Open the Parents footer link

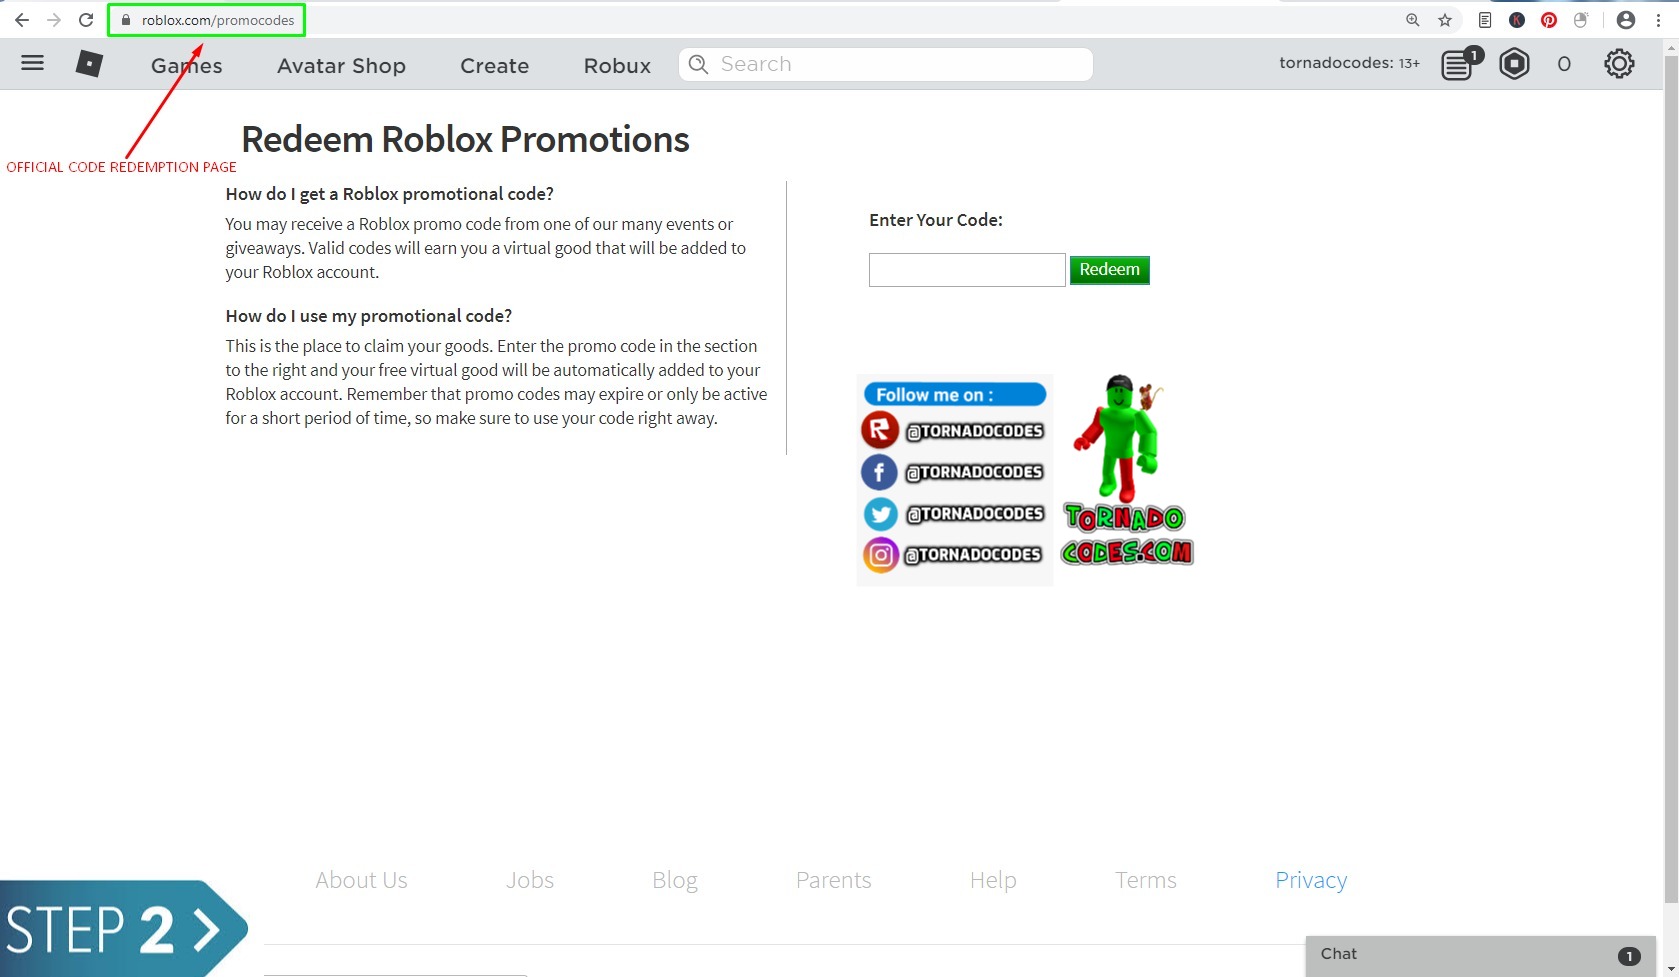(x=833, y=880)
